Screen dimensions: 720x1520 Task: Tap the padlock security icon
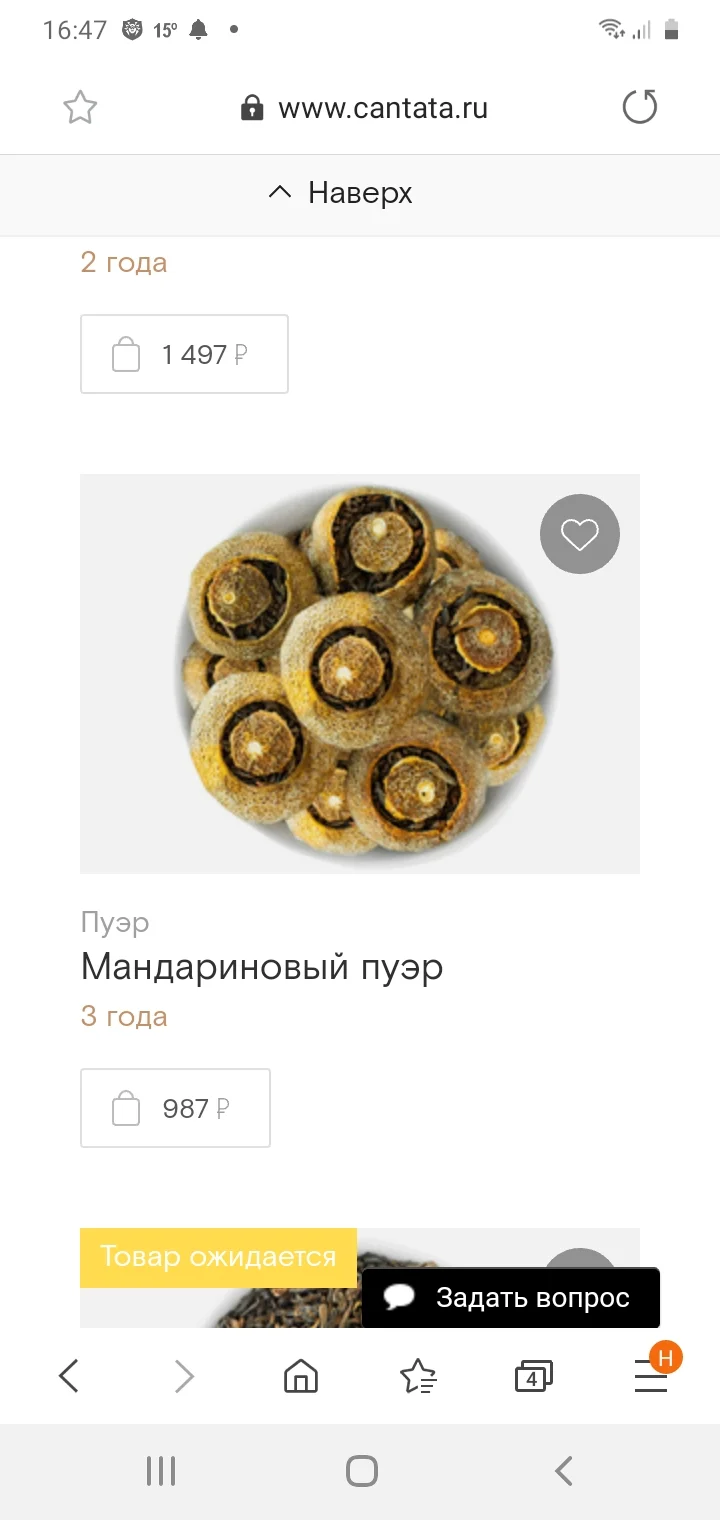pos(252,108)
